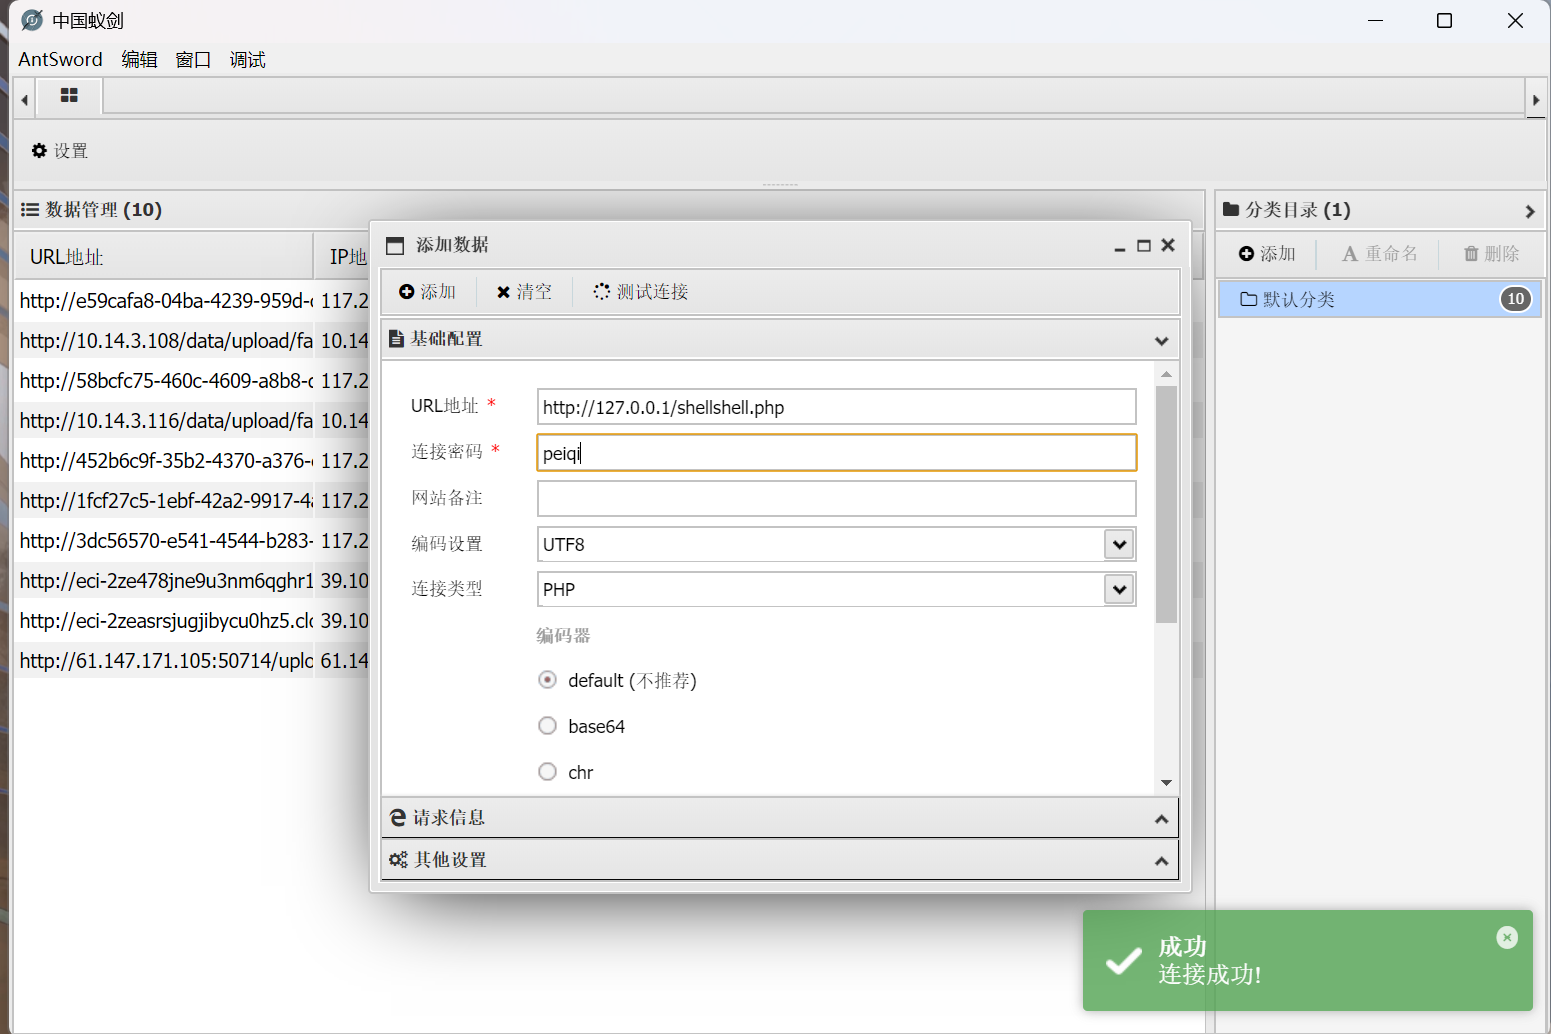Open the AntSword menu

coord(60,59)
